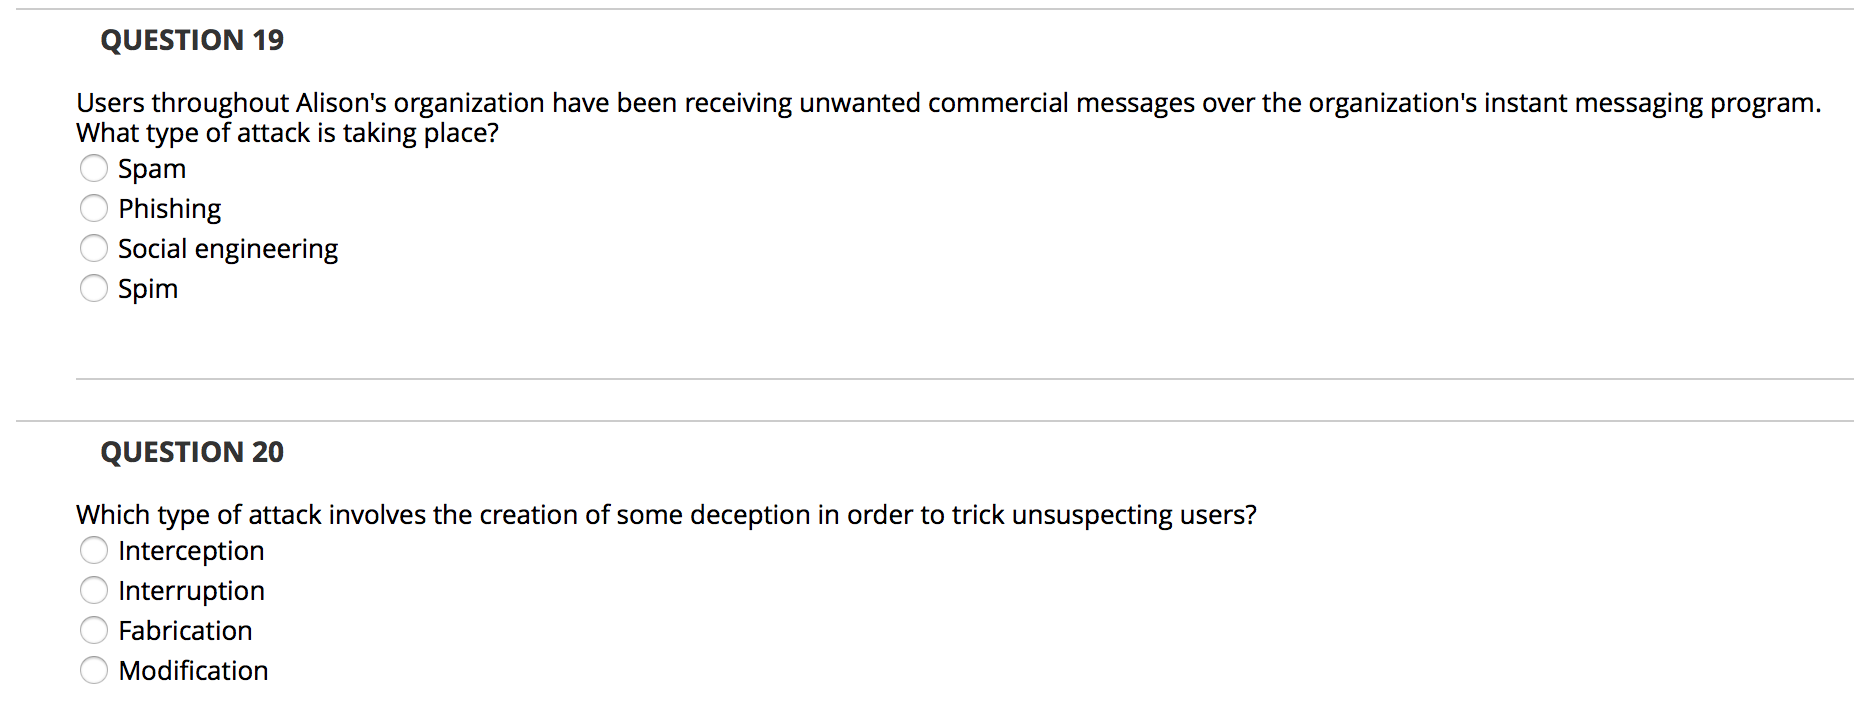This screenshot has width=1854, height=702.
Task: Click the QUESTION 20 heading
Action: 192,452
